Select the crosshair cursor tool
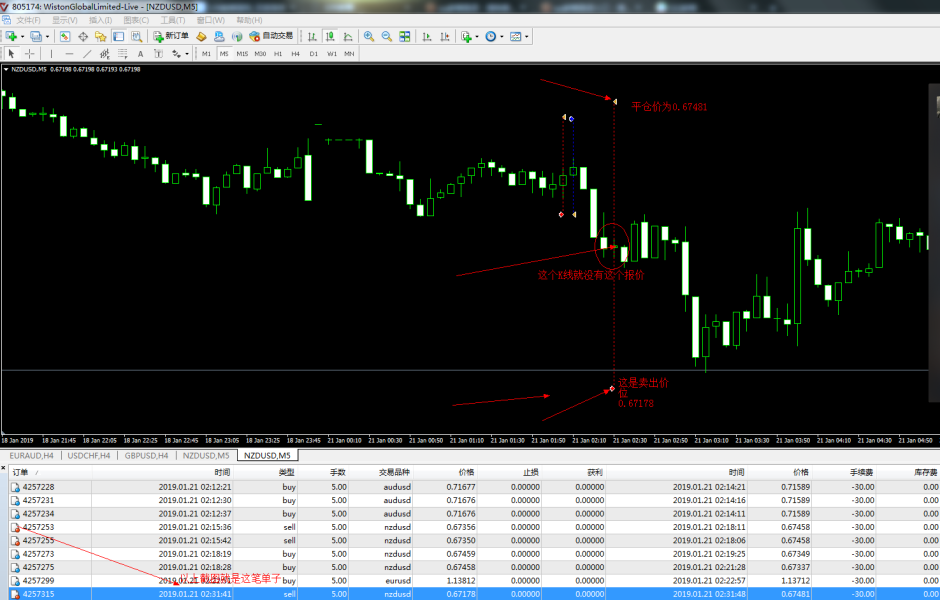 [x=29, y=53]
